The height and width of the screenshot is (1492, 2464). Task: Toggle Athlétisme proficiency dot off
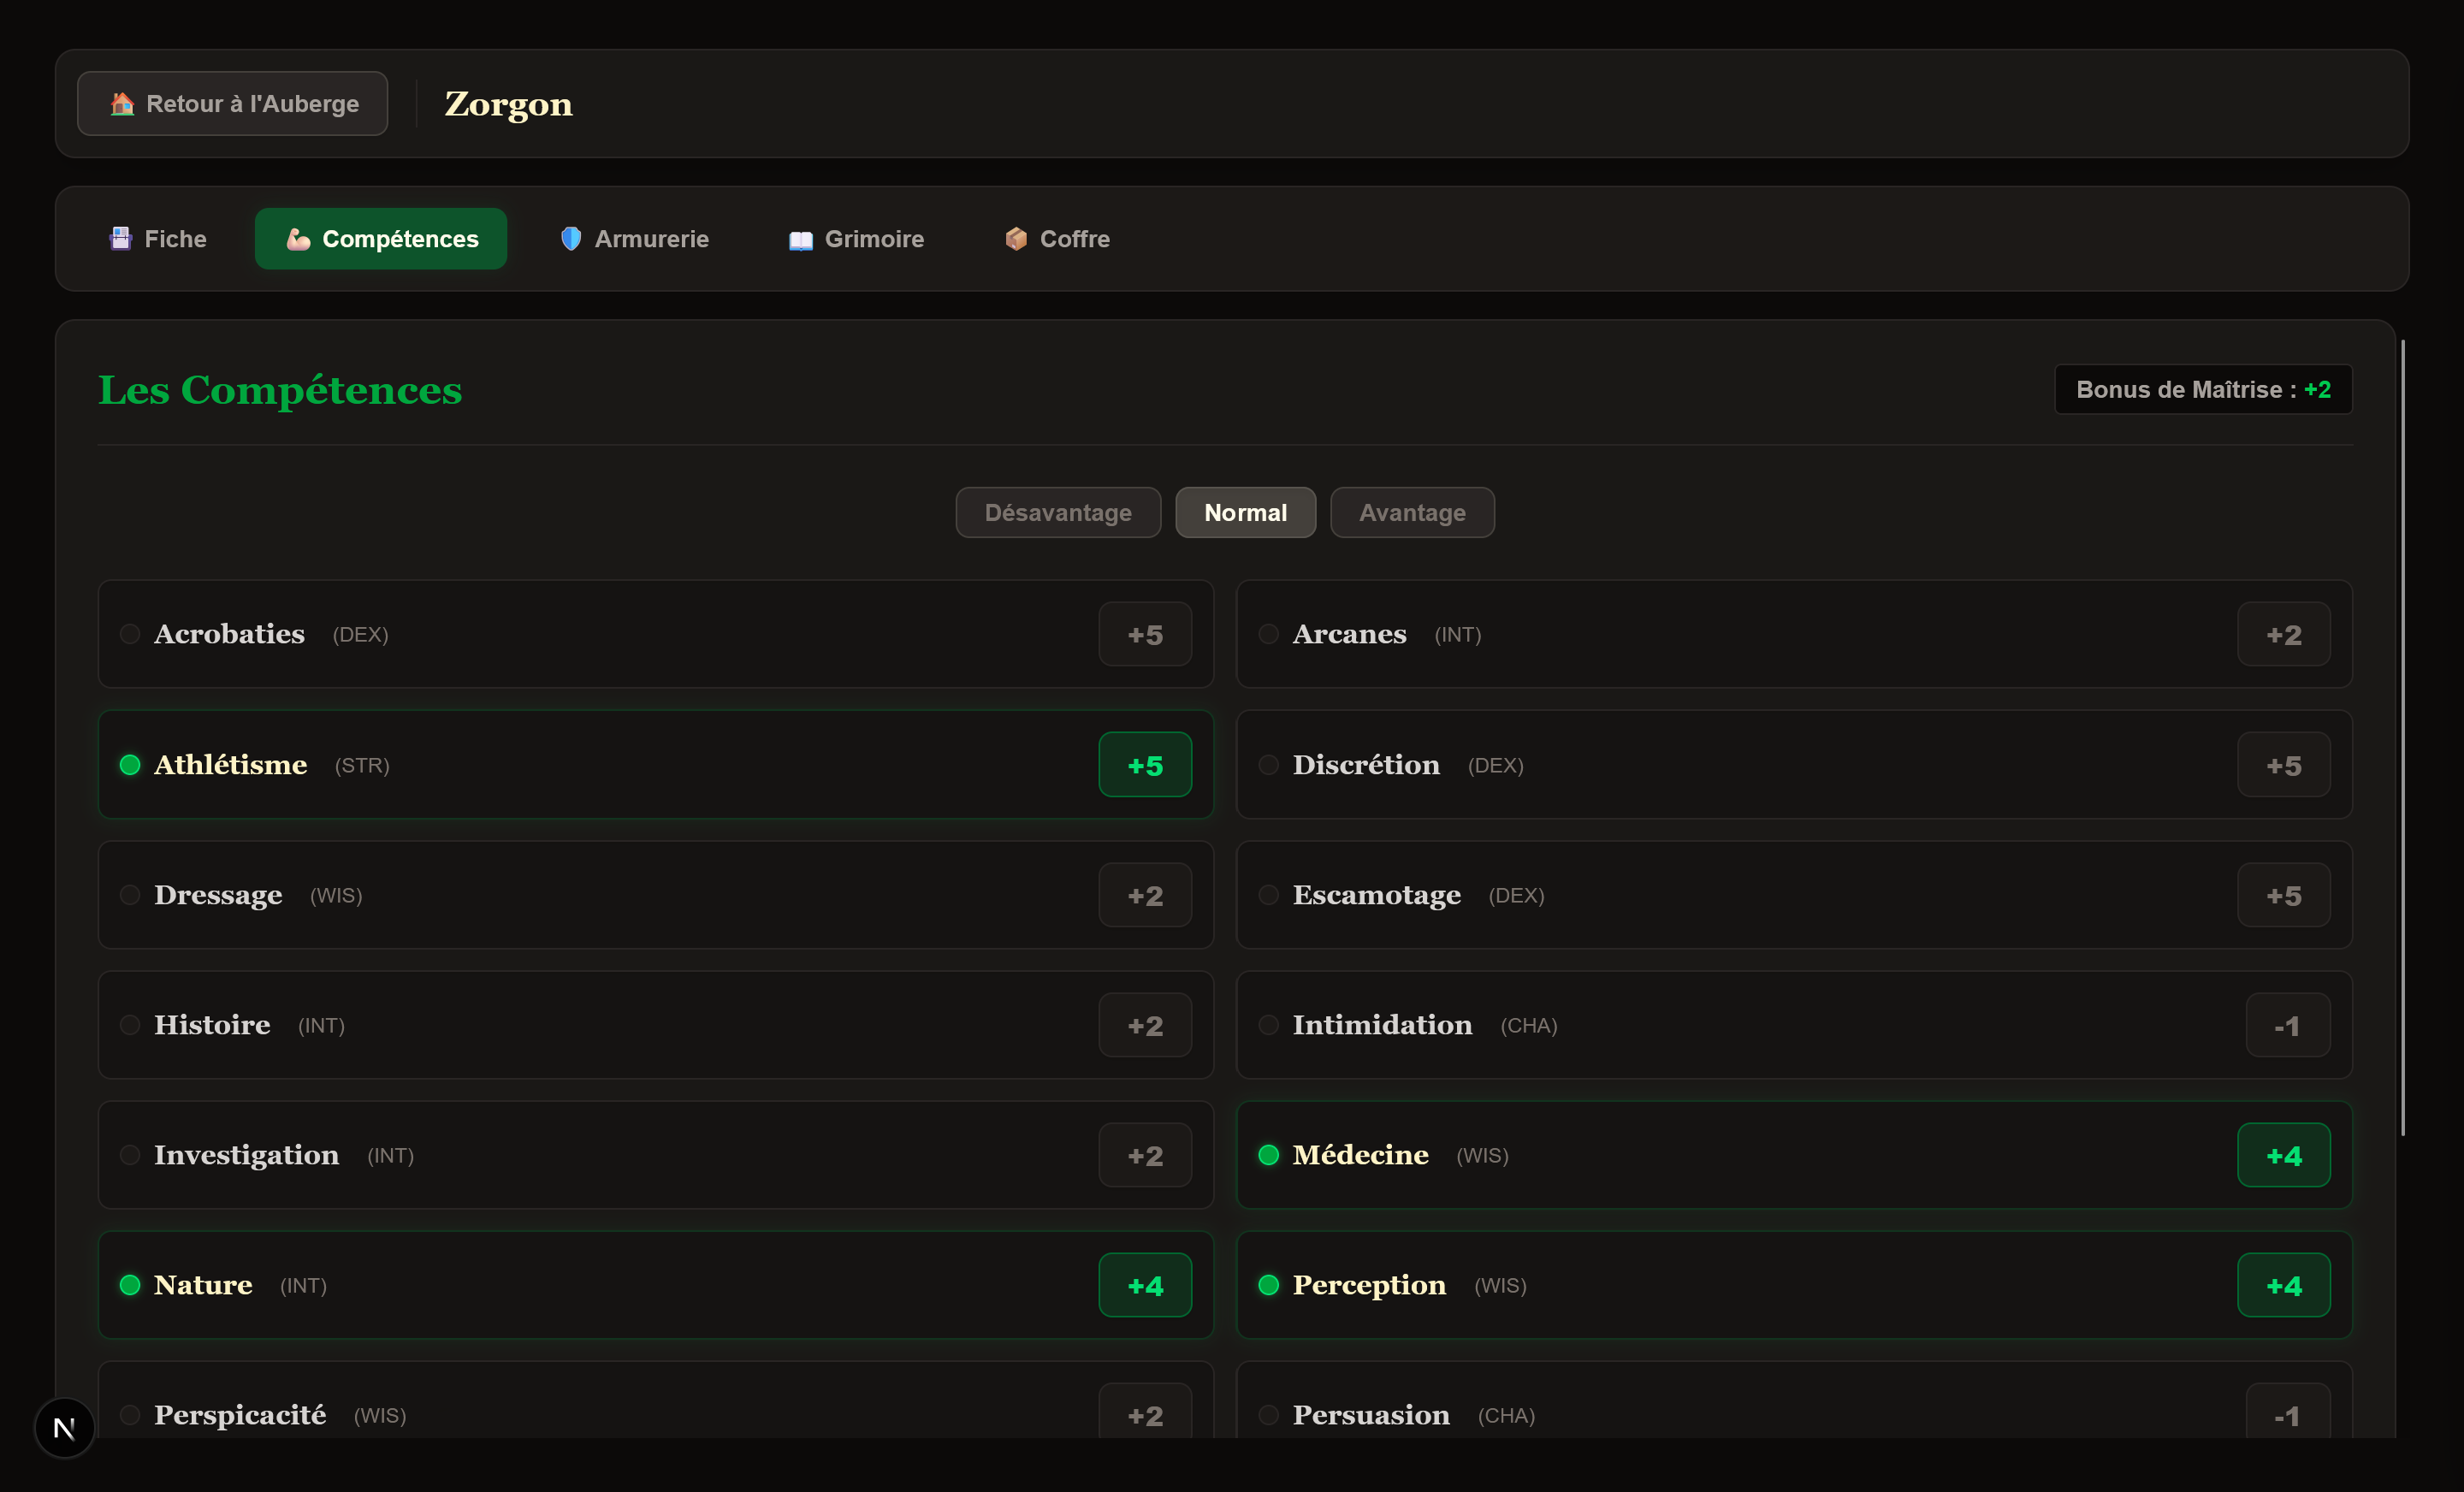pyautogui.click(x=130, y=765)
